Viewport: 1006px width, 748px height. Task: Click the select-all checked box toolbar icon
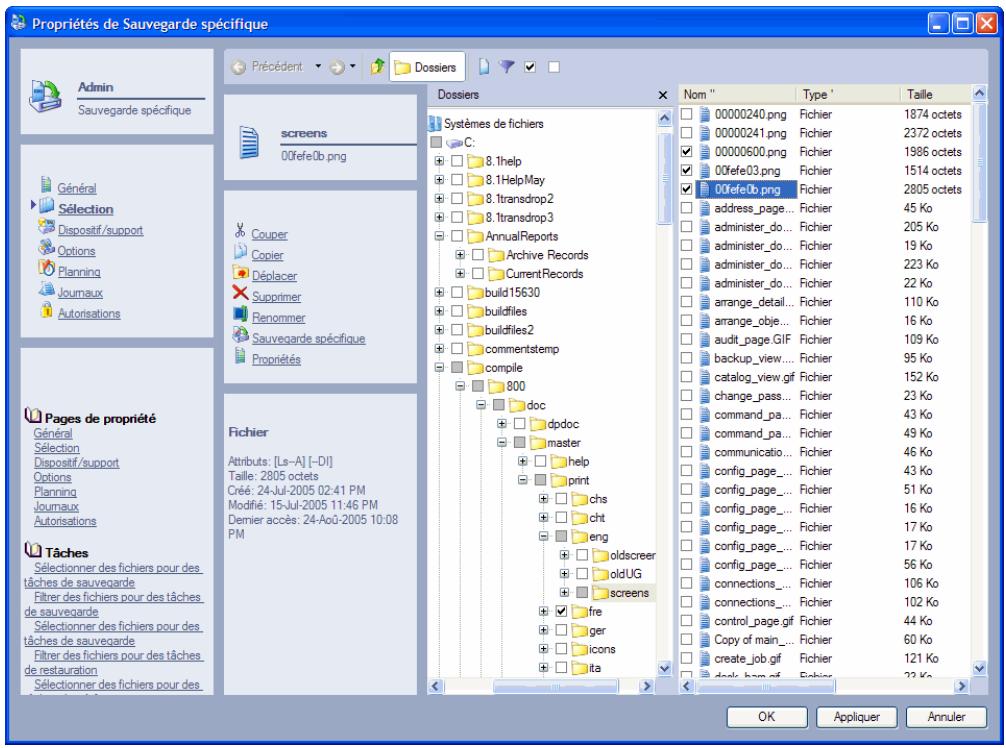click(x=530, y=67)
